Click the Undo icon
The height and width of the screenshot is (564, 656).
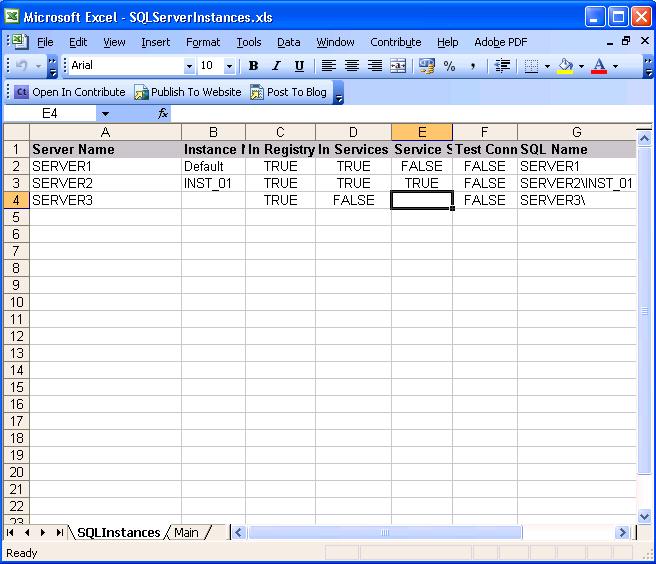point(22,66)
